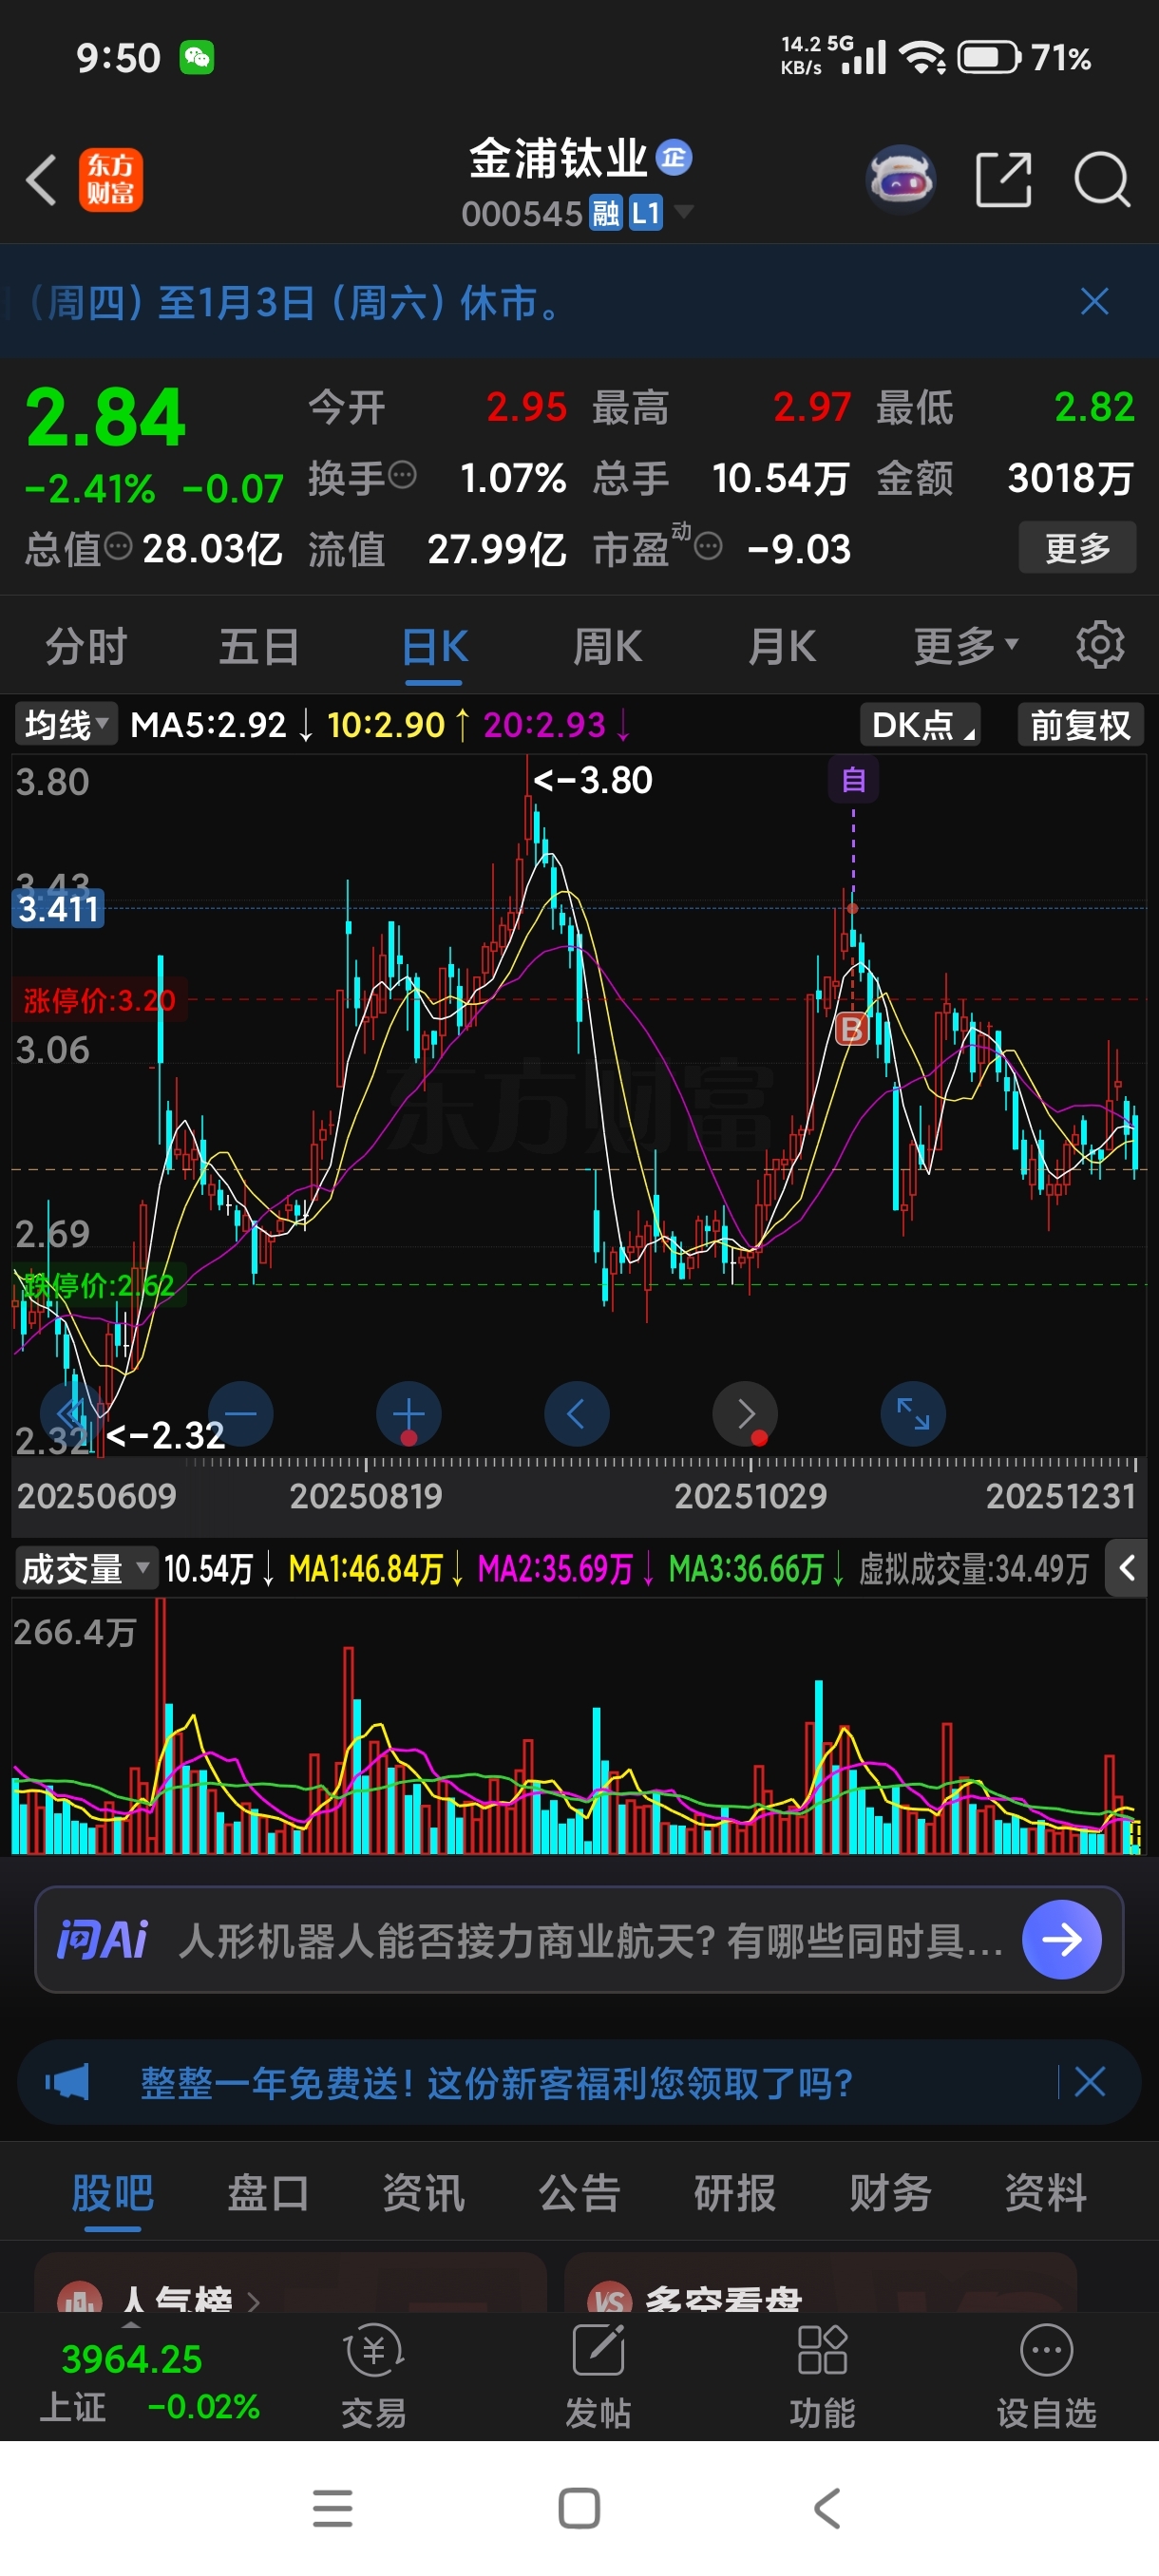Open the 股吧 tab
This screenshot has height=2576, width=1159.
(x=112, y=2192)
